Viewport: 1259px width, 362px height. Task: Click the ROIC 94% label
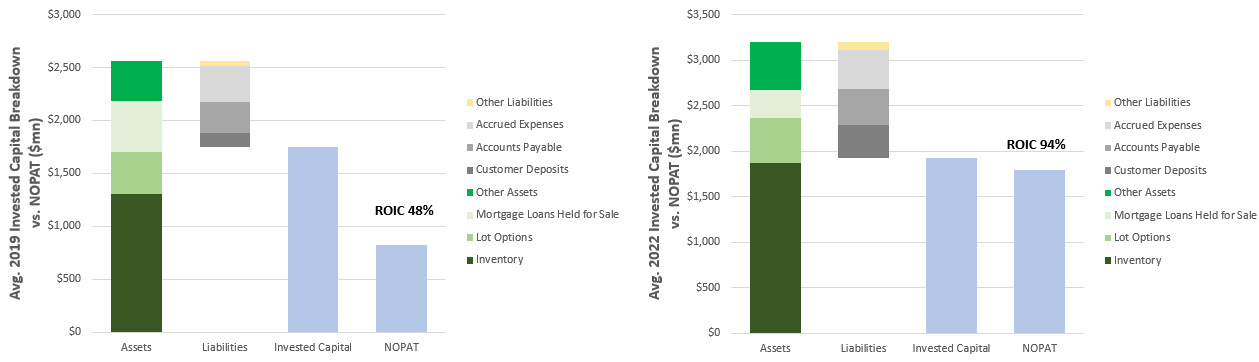[1036, 144]
